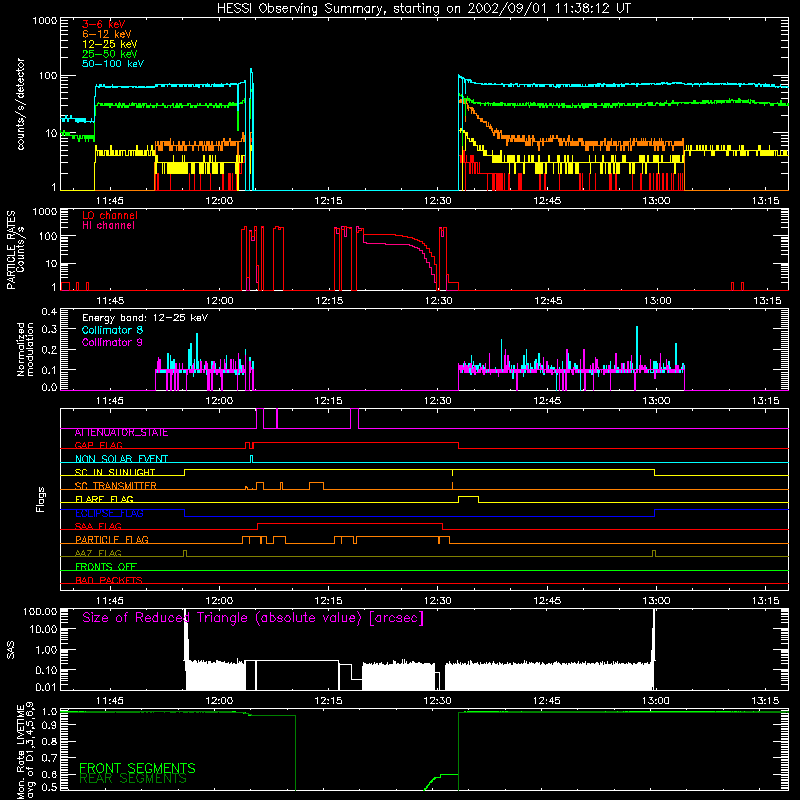Click the SAA_FLAG label

tap(98, 526)
